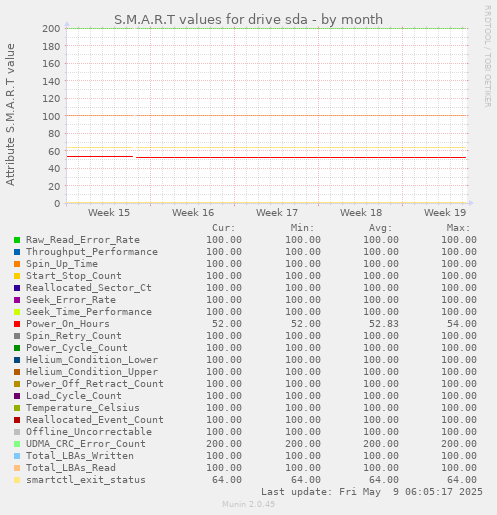497x515 pixels.
Task: Click the pale yellow smartctl_exit_status swatch
Action: tap(17, 480)
